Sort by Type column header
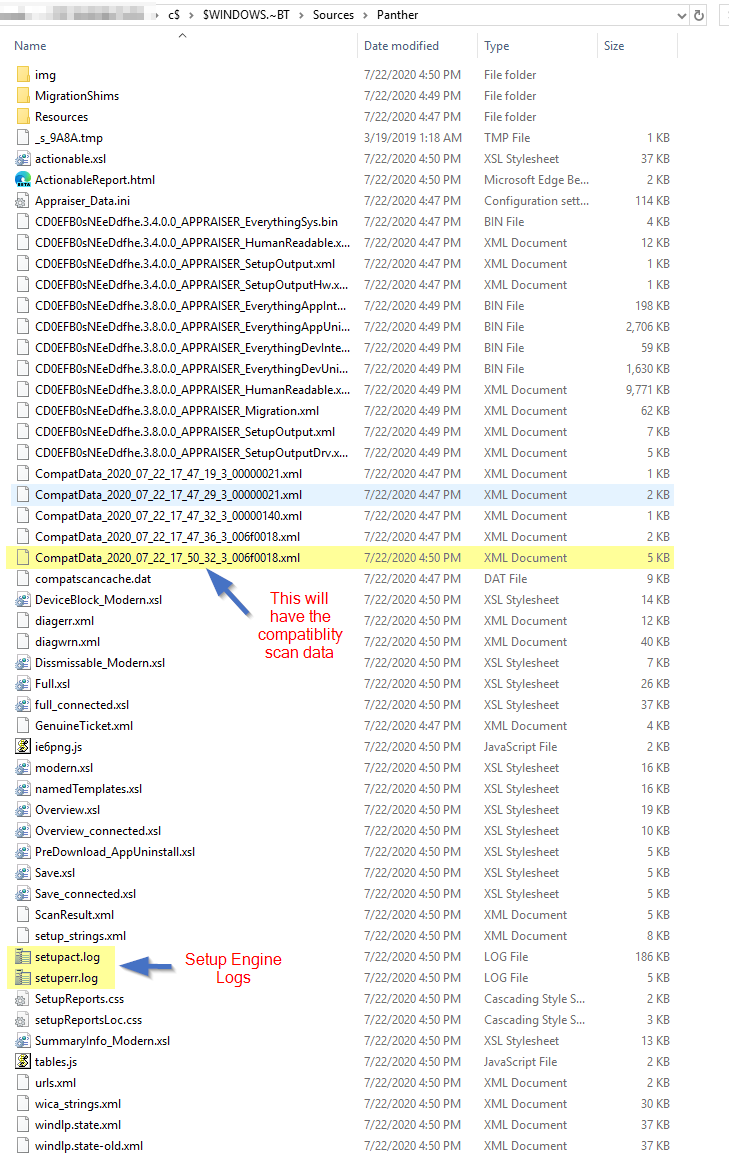Screen dimensions: 729x1166 496,46
